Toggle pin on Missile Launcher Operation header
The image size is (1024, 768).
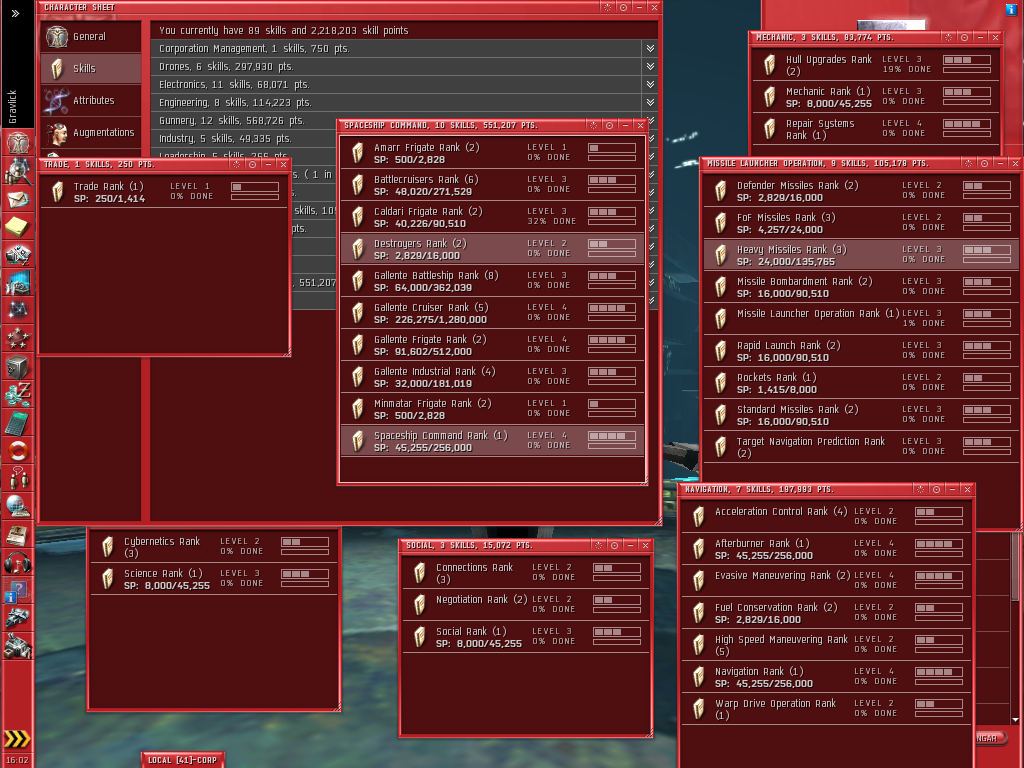[x=968, y=163]
